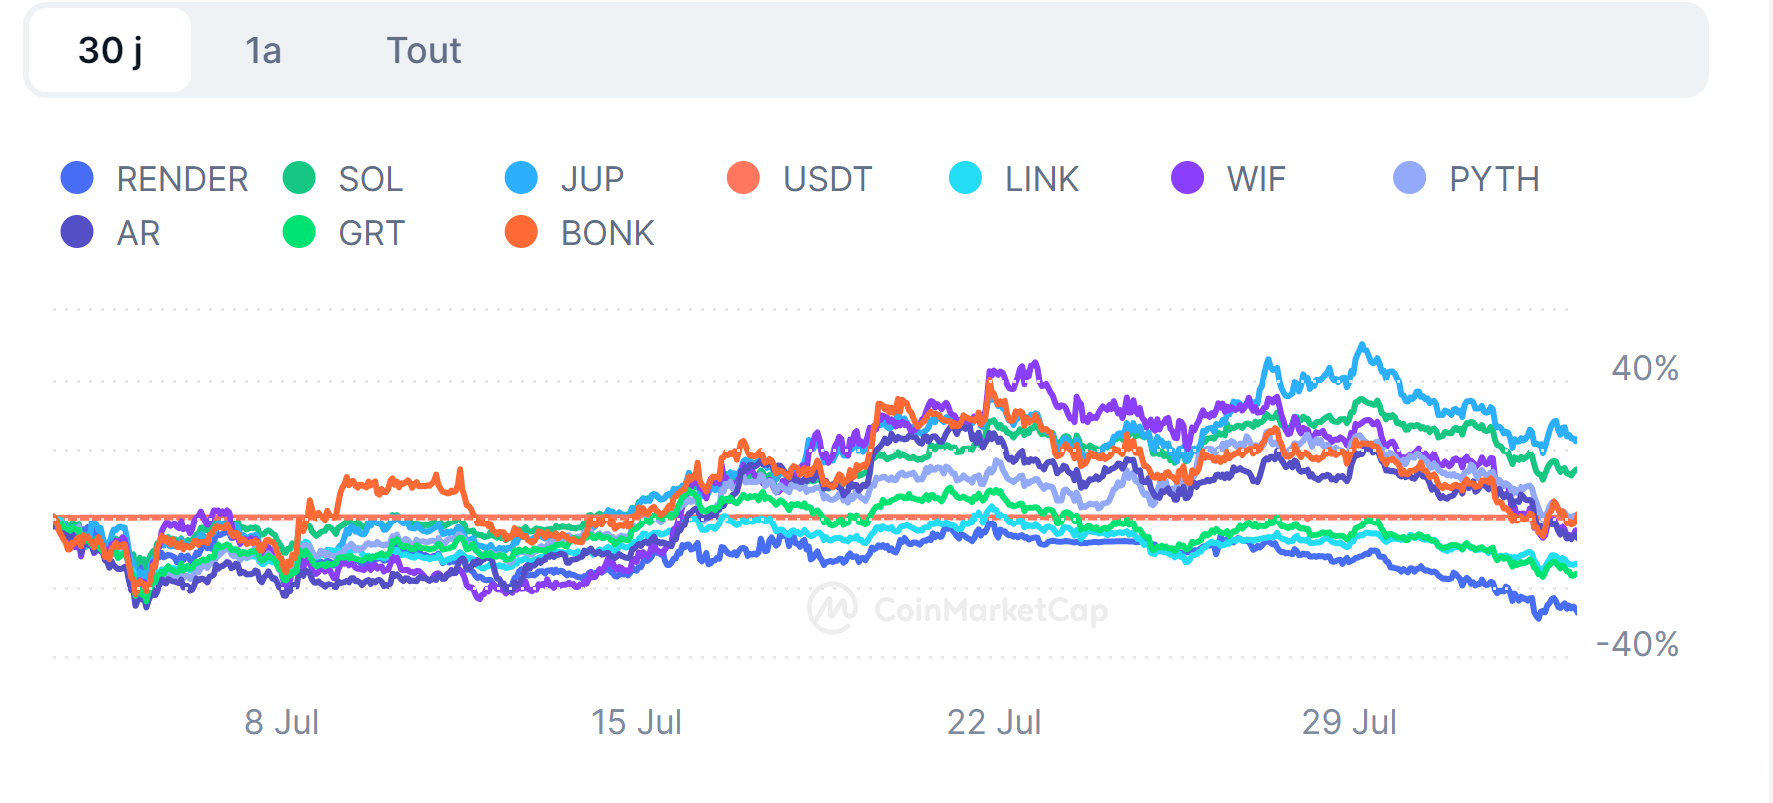Image resolution: width=1773 pixels, height=803 pixels.
Task: Click the 22 Jul date axis label
Action: (993, 722)
